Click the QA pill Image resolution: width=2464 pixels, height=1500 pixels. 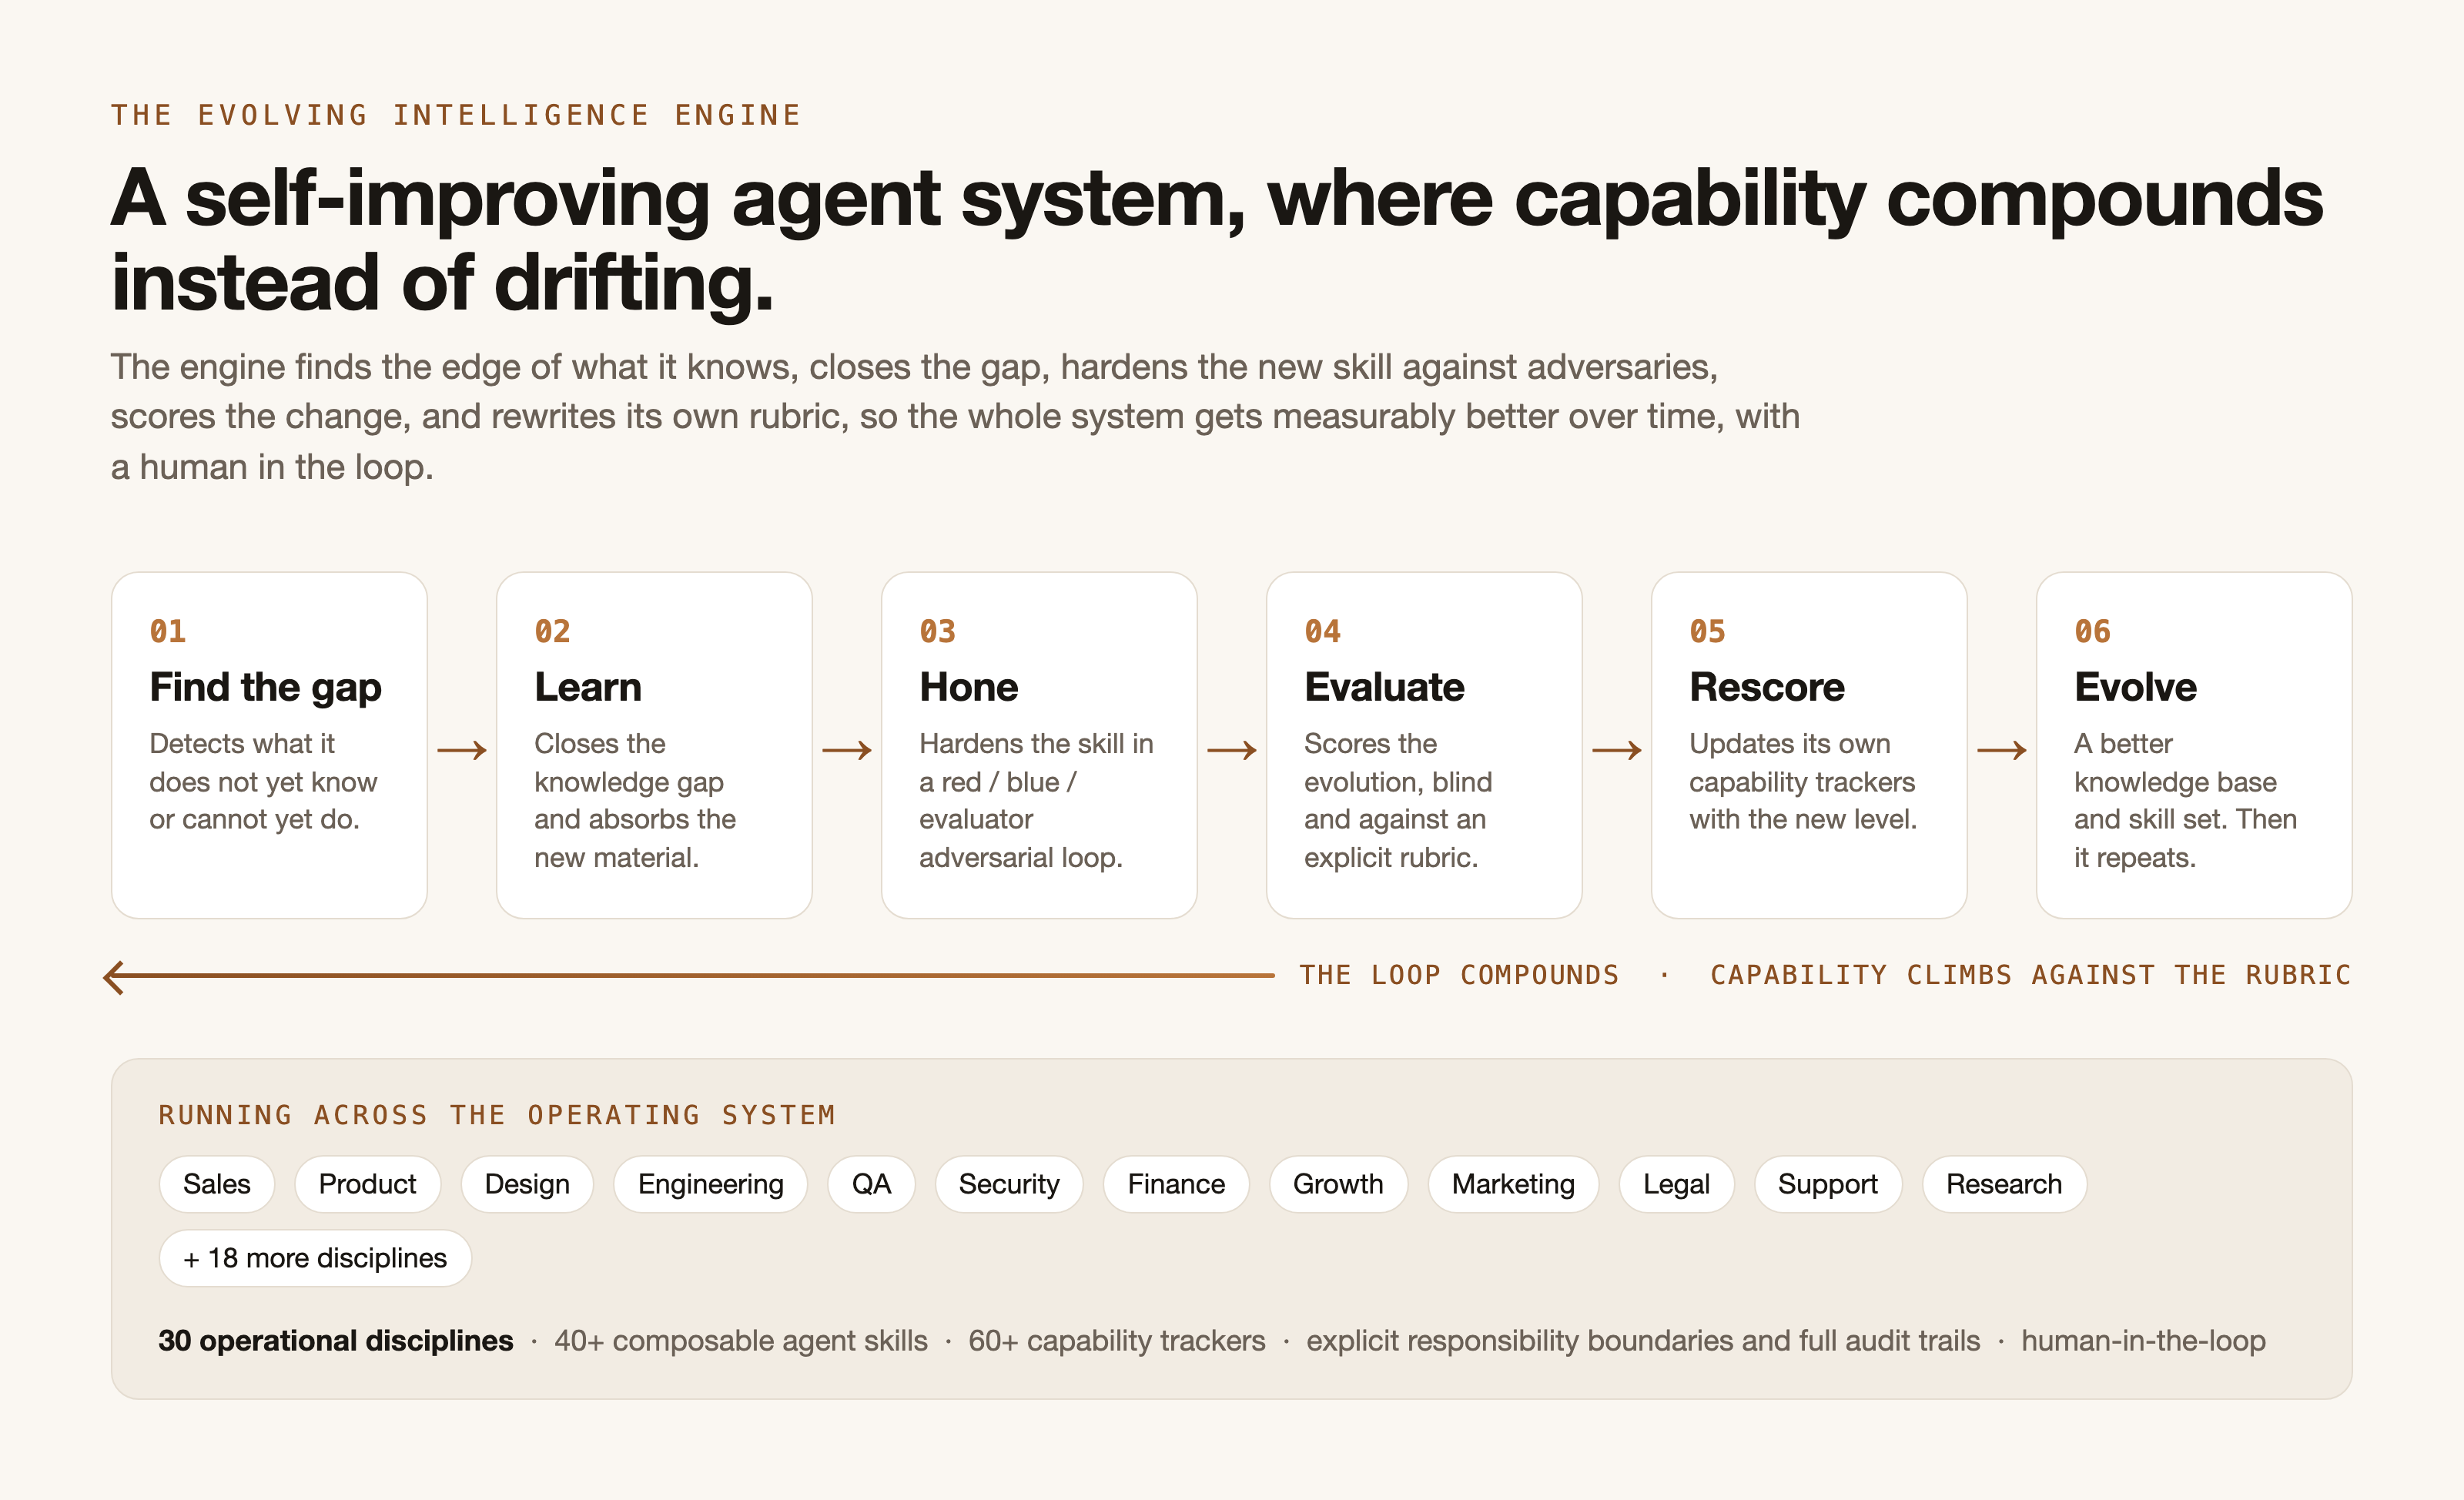click(871, 1184)
